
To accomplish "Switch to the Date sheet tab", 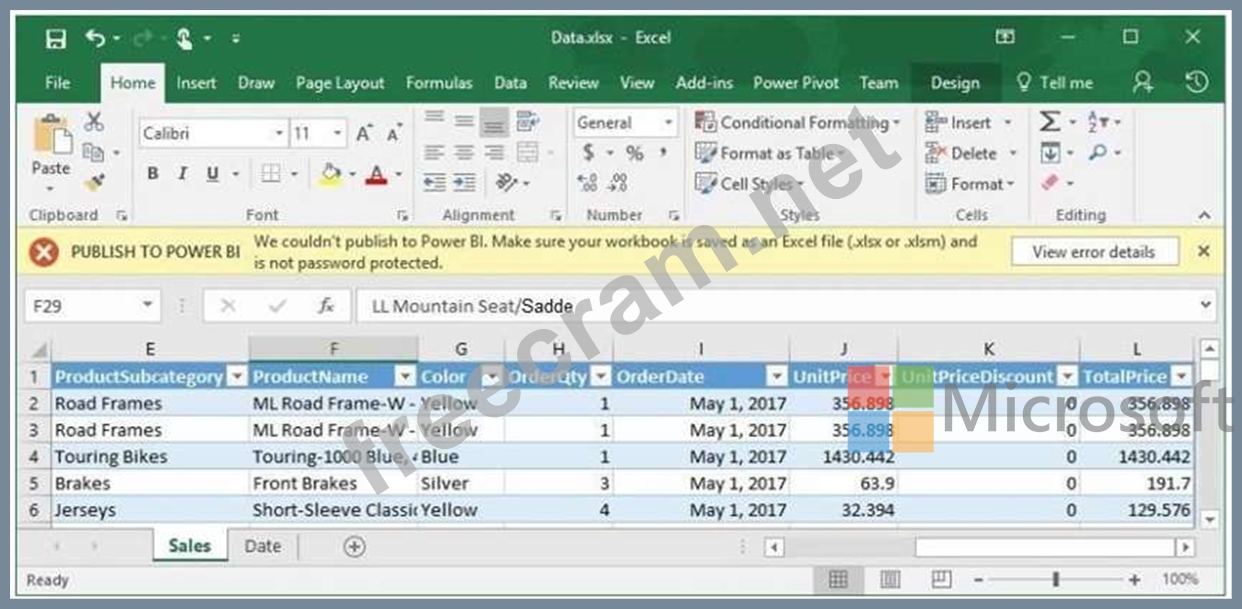I will coord(263,546).
